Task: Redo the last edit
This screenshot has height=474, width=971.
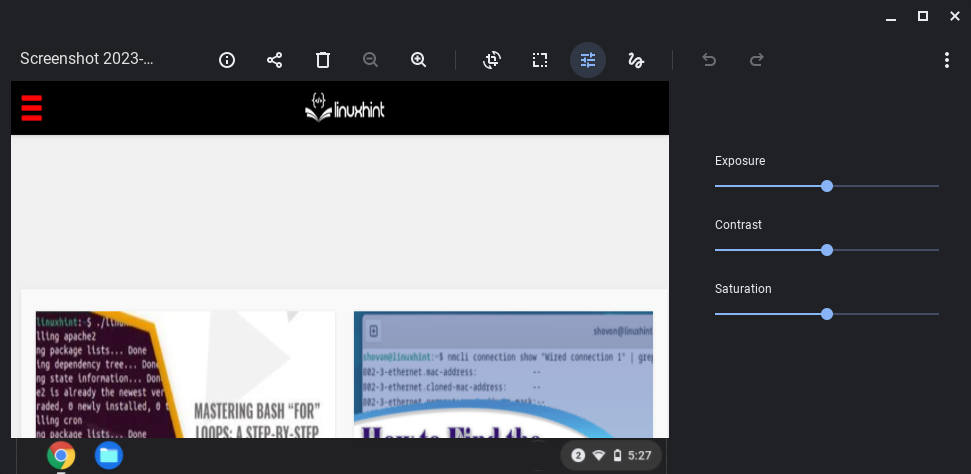Action: 757,60
